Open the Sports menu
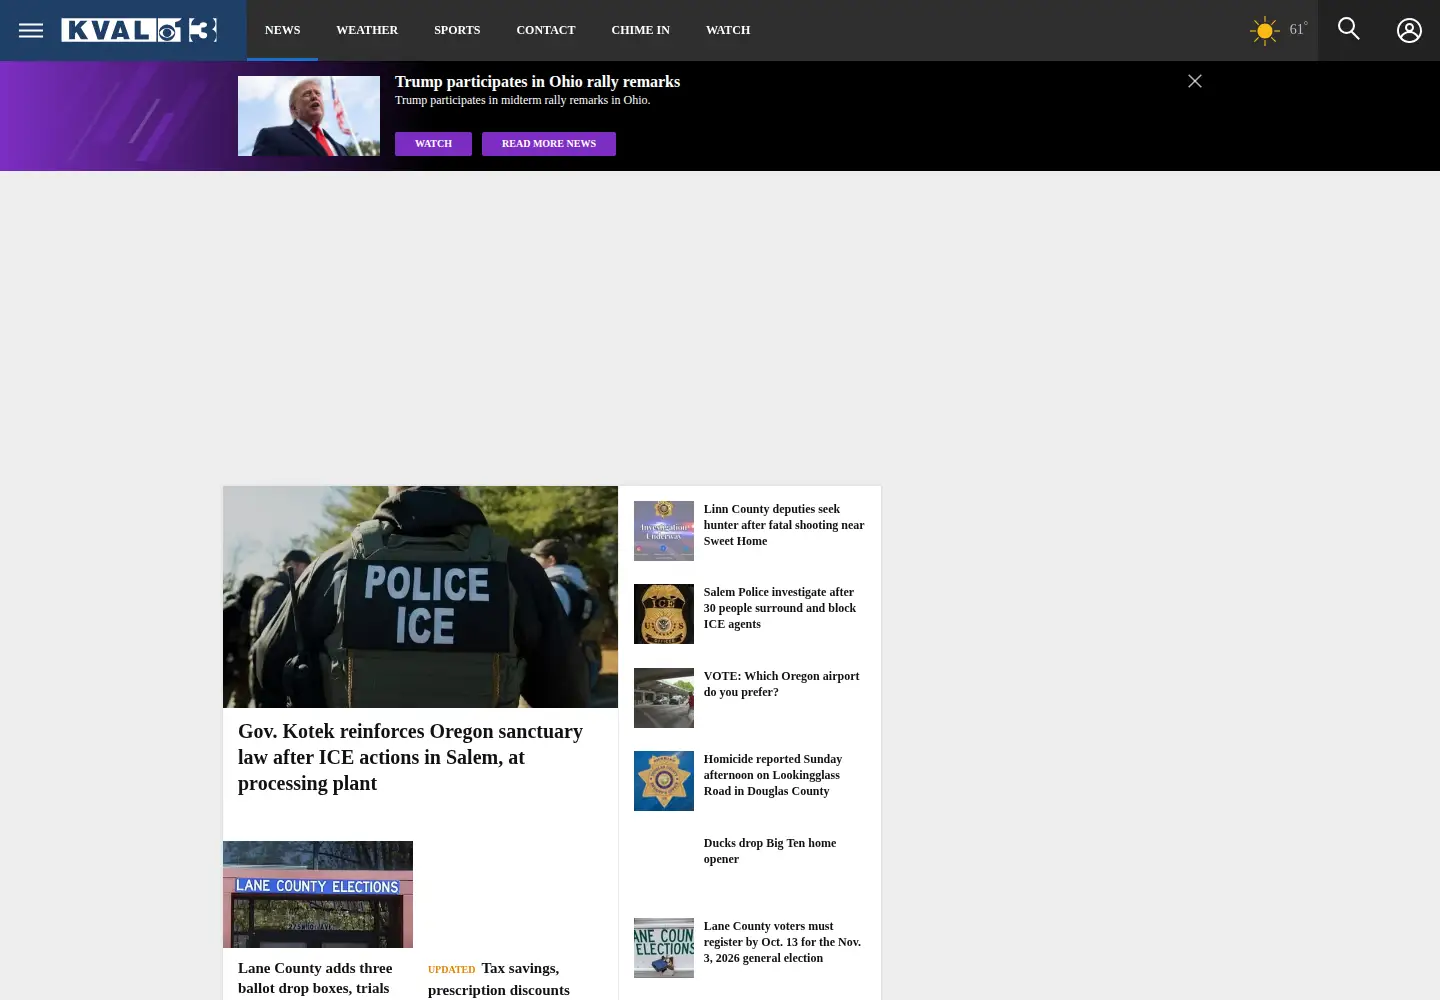The height and width of the screenshot is (1000, 1440). coord(457,30)
